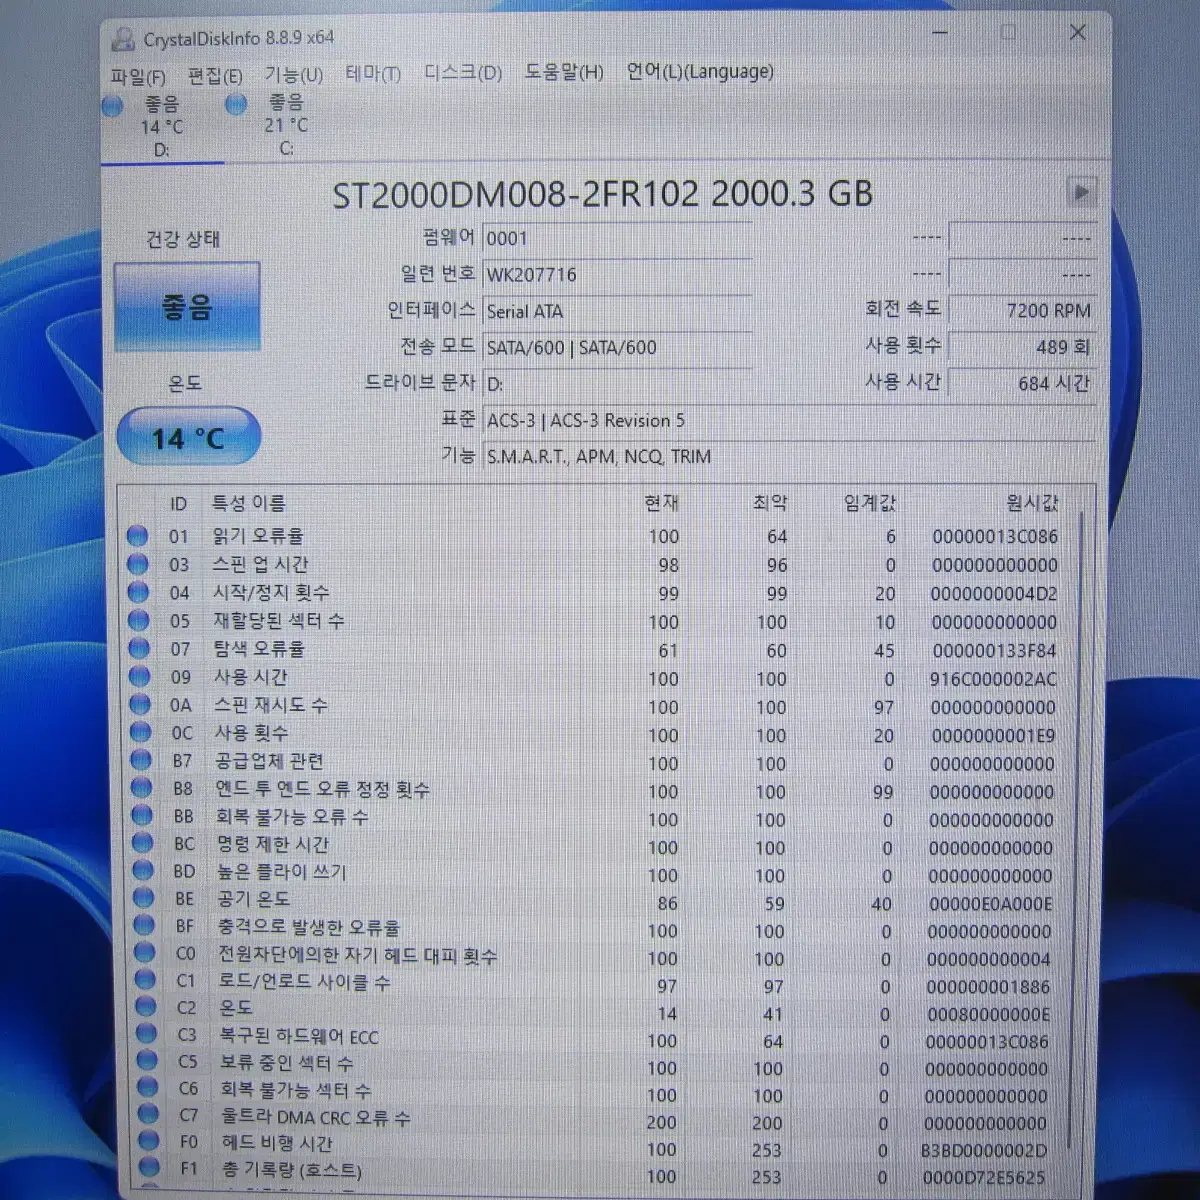This screenshot has height=1200, width=1200.
Task: Open the 도움말(H) menu
Action: pyautogui.click(x=564, y=72)
